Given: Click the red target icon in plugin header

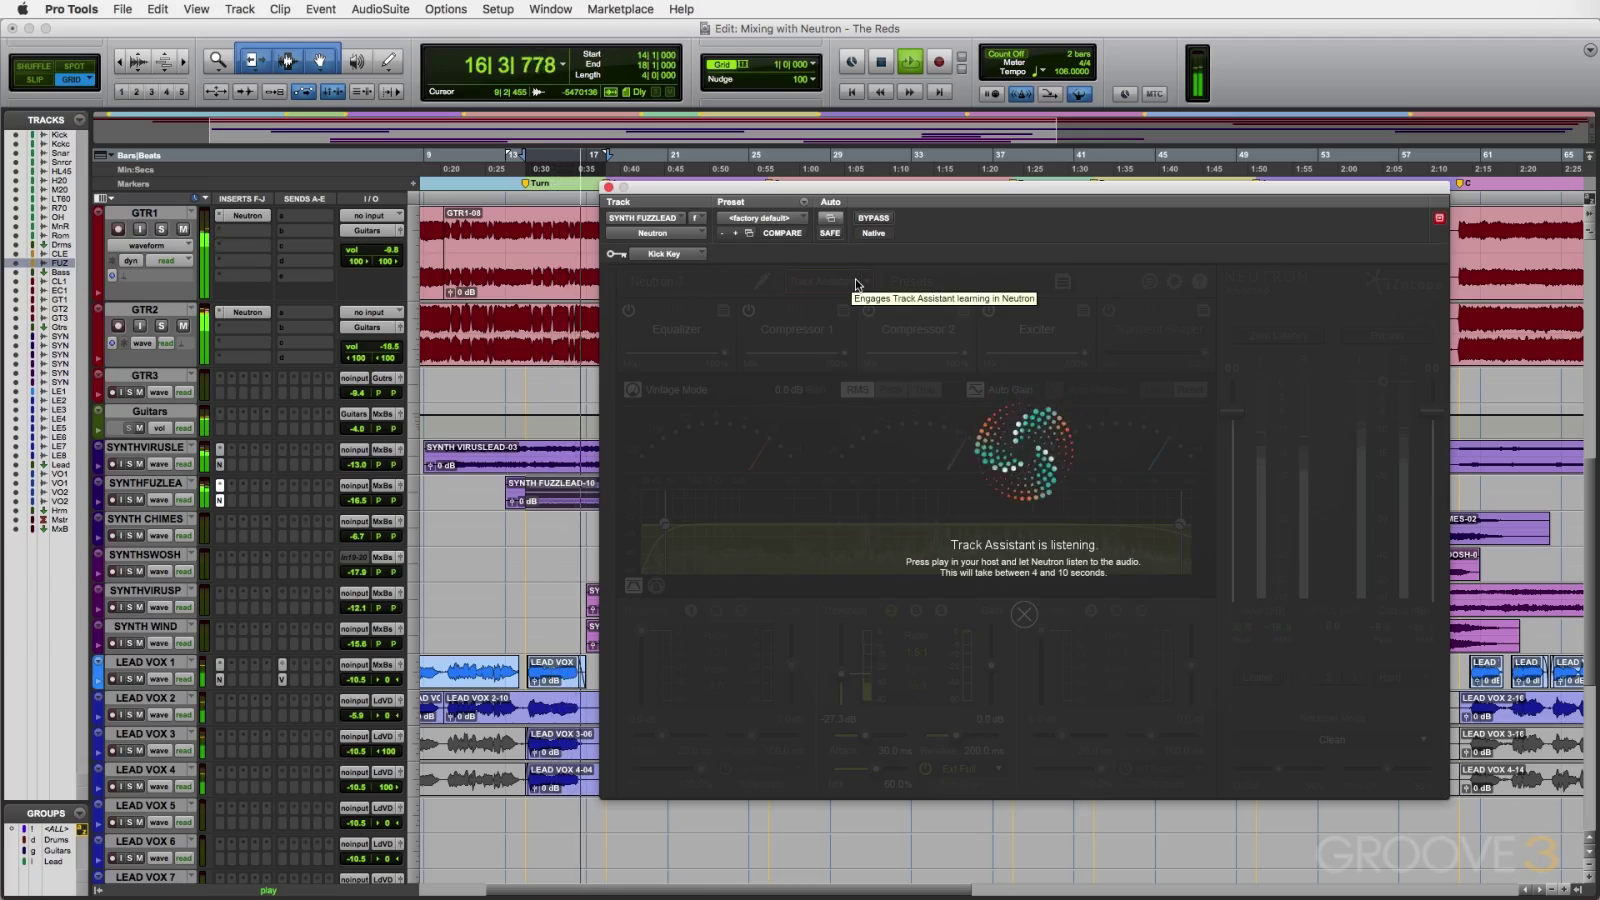Looking at the screenshot, I should [1439, 218].
